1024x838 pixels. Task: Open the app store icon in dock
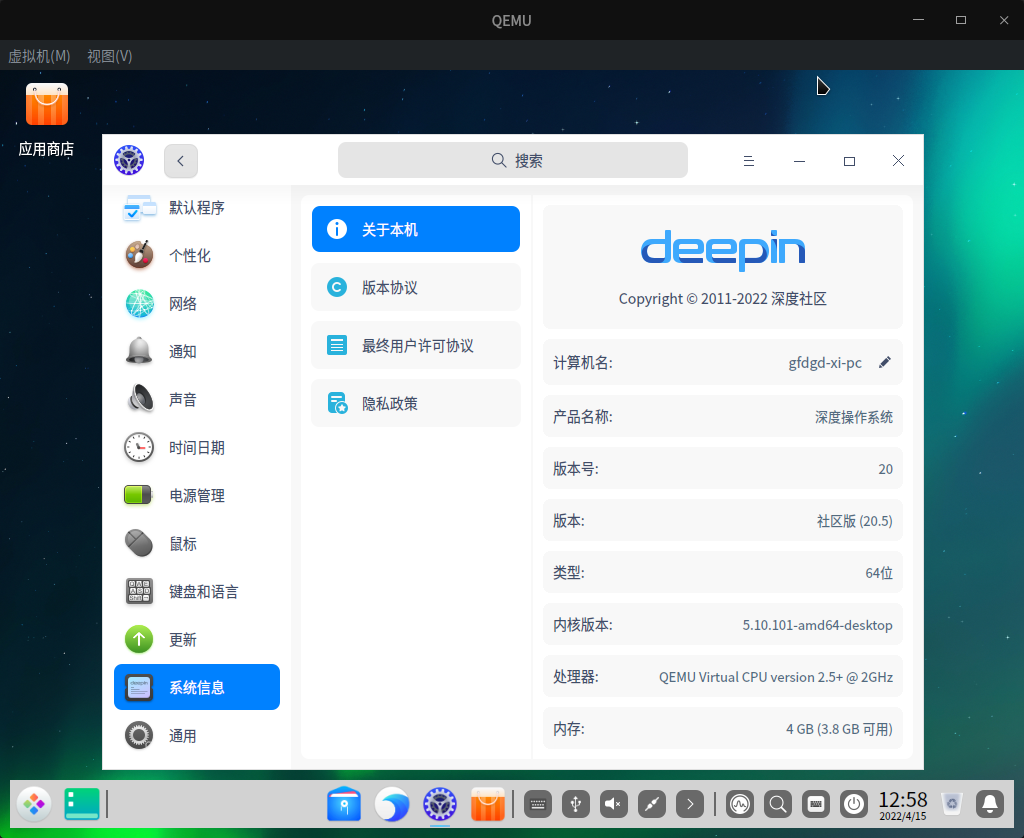(x=488, y=804)
